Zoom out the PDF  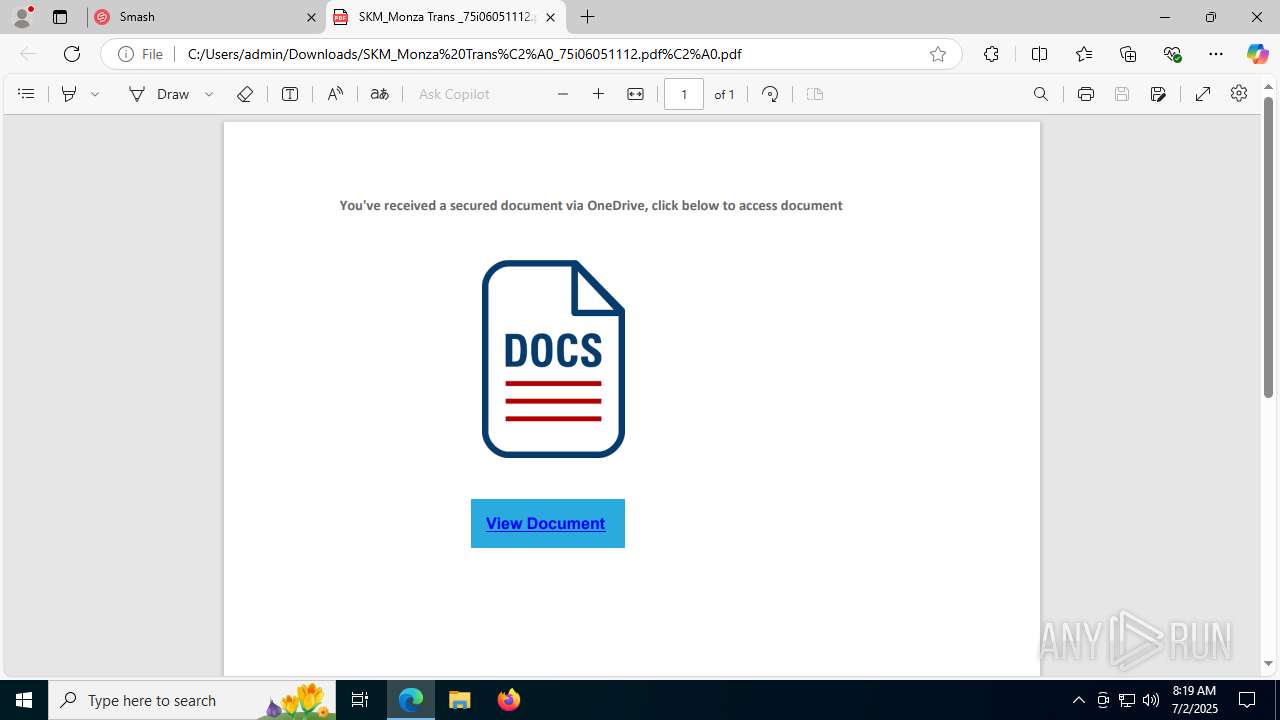click(563, 94)
